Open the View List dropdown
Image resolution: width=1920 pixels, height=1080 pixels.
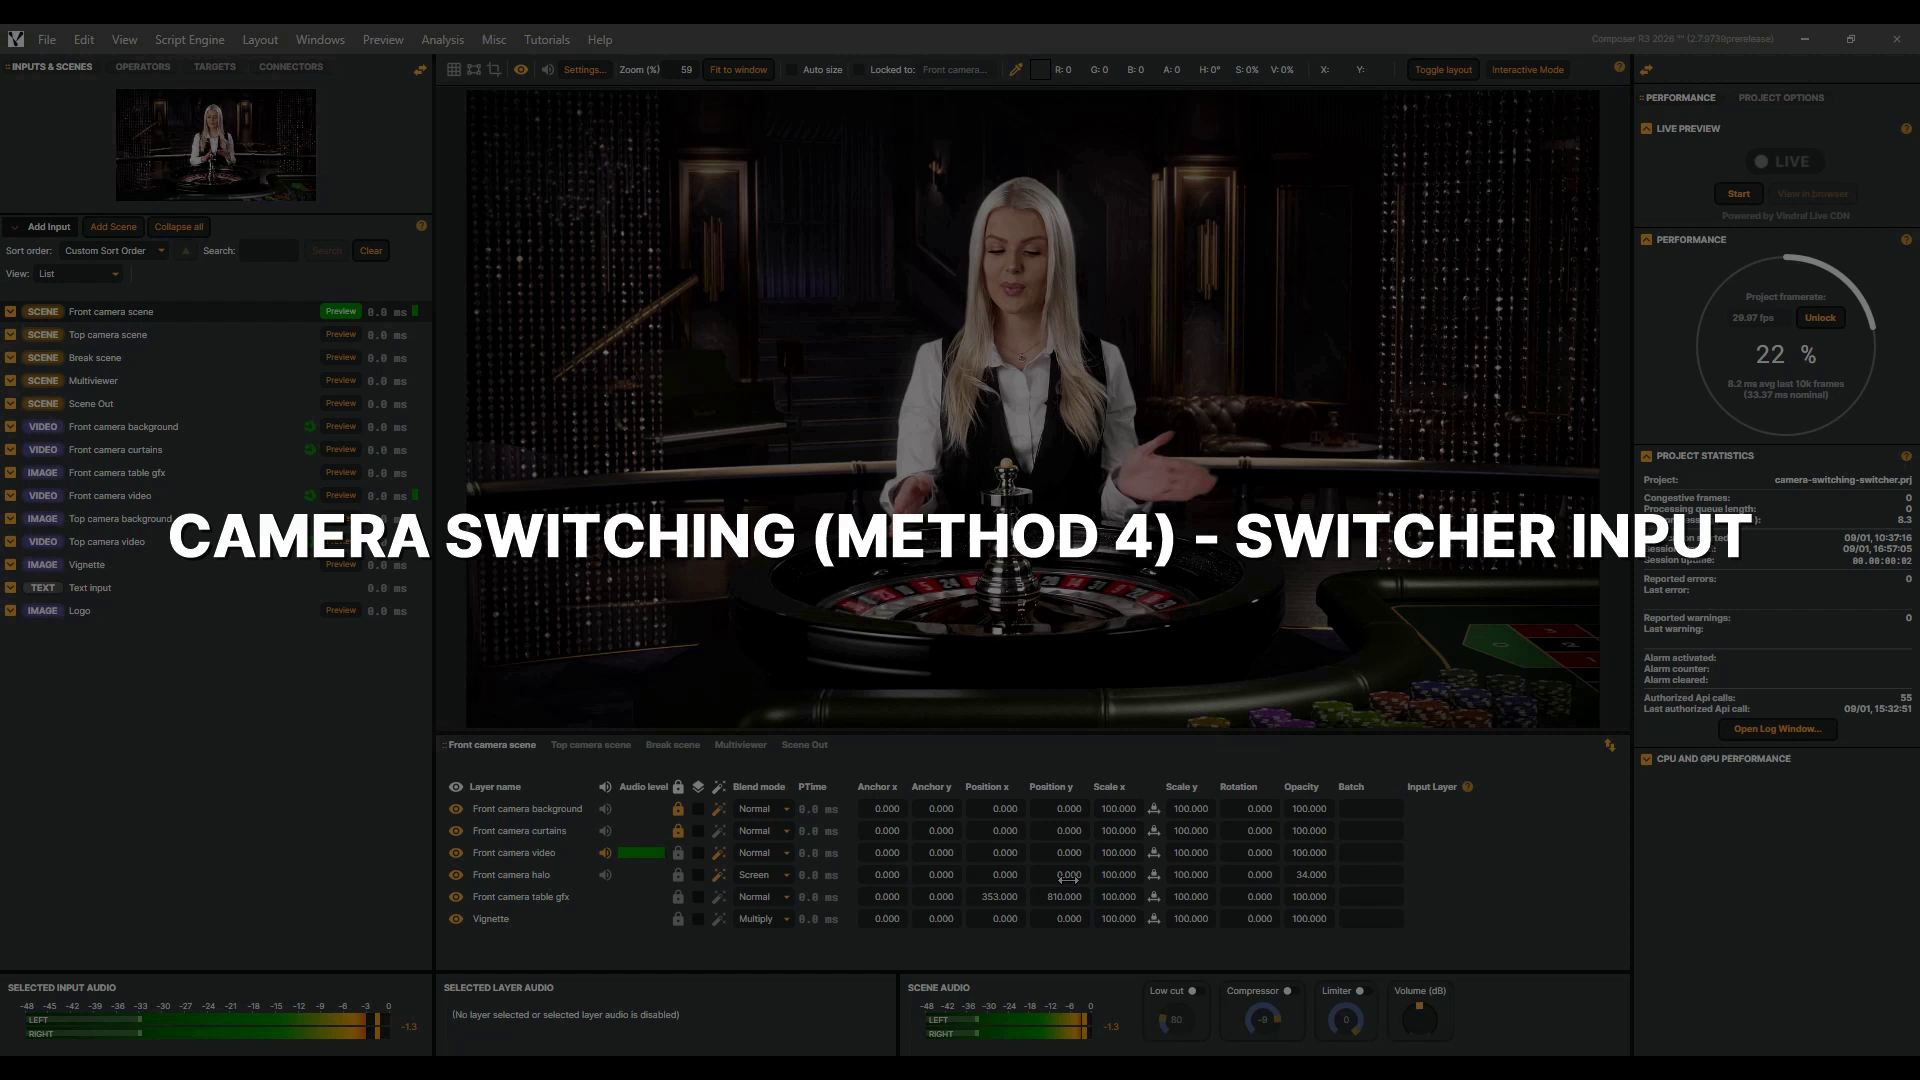coord(78,274)
